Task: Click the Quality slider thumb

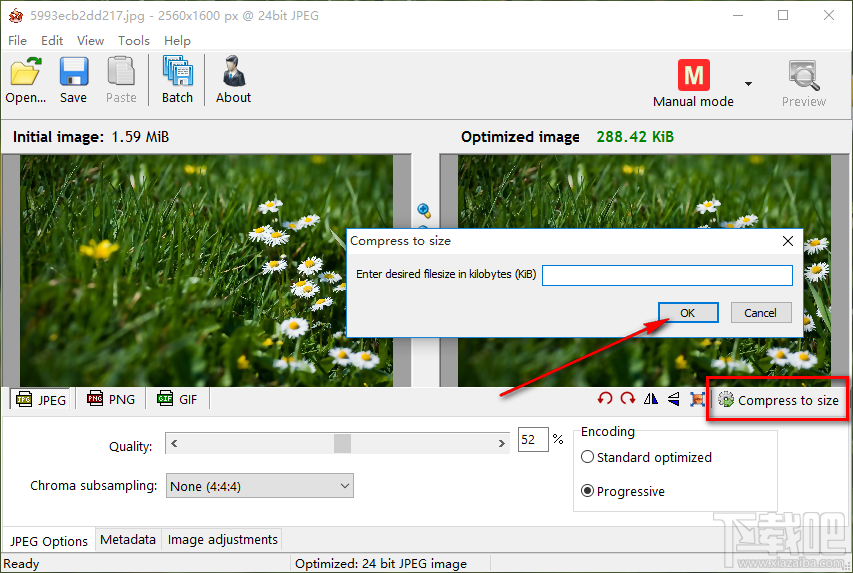Action: pos(342,443)
